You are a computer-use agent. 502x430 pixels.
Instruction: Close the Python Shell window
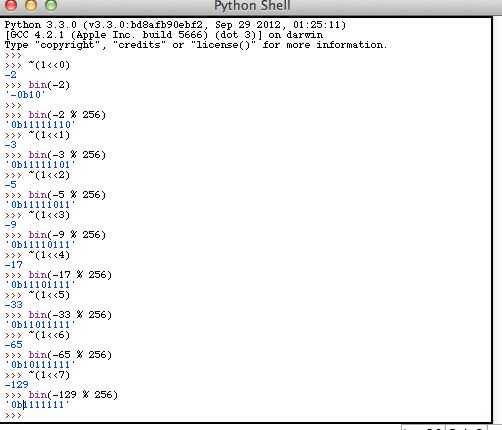click(x=11, y=4)
